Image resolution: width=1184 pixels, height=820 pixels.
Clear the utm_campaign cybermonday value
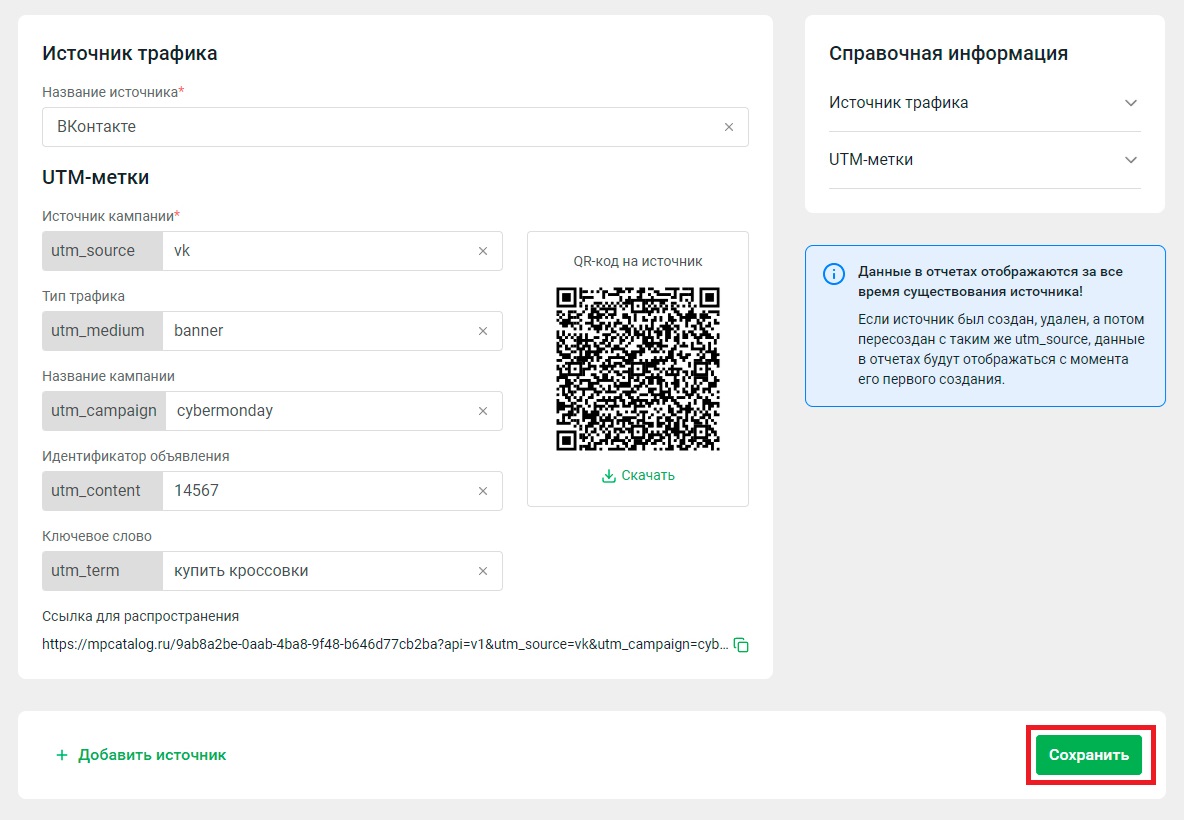coord(483,411)
